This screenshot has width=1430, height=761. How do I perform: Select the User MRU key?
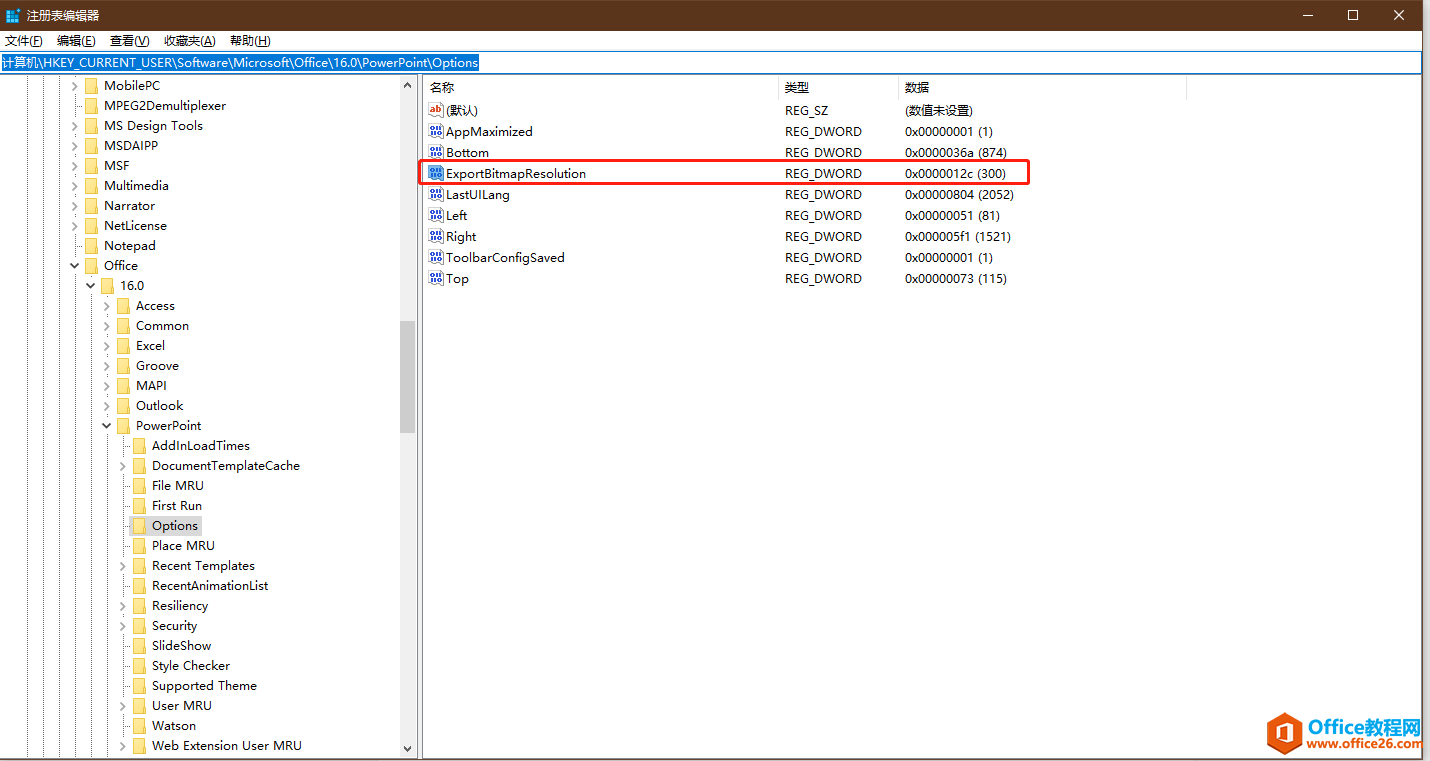pos(182,705)
